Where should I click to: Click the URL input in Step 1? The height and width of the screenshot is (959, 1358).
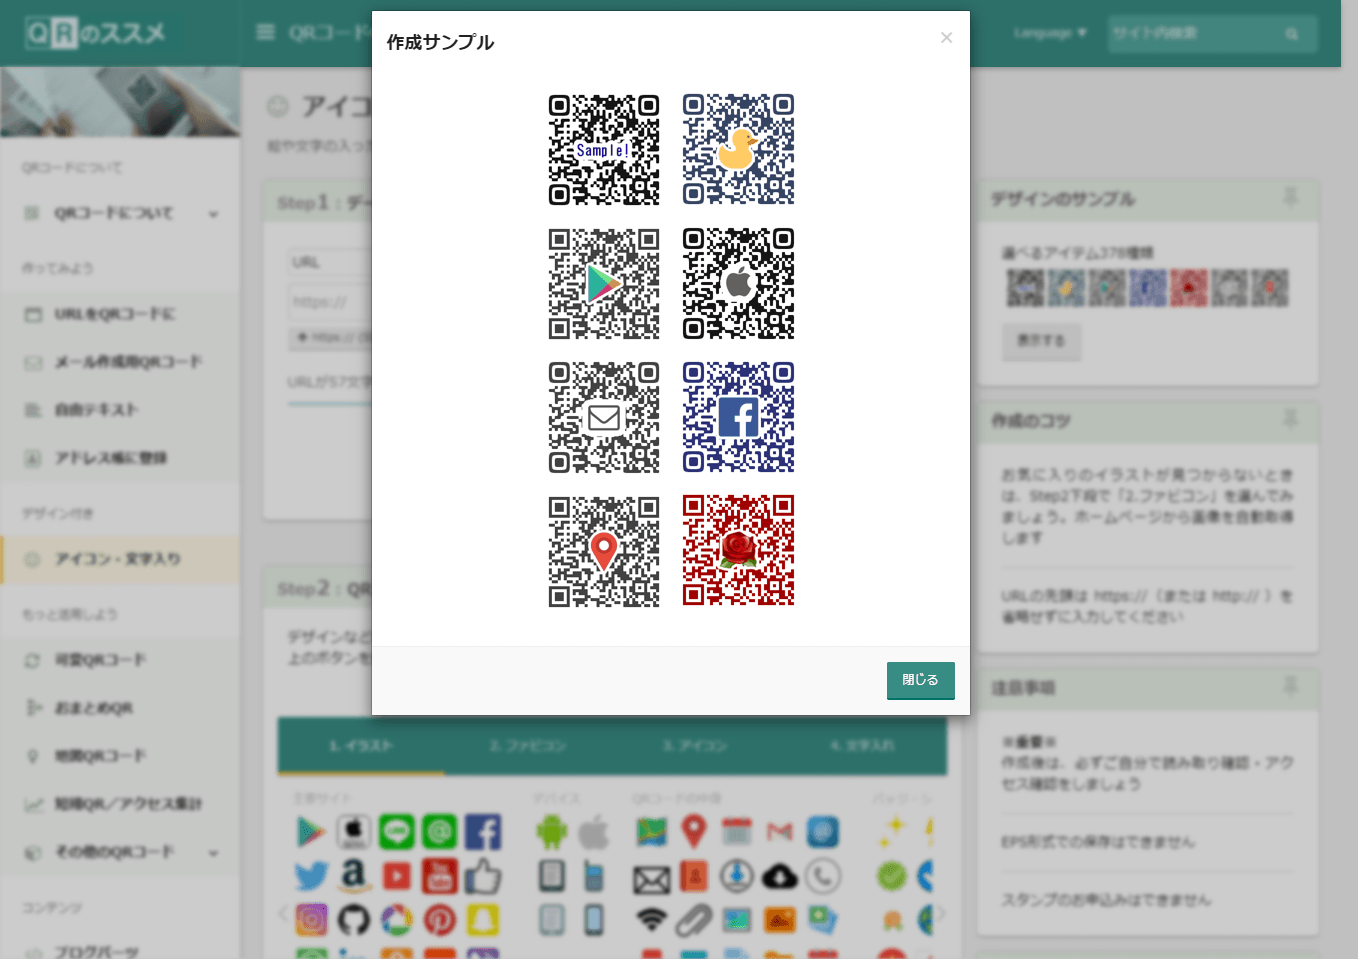click(x=330, y=301)
